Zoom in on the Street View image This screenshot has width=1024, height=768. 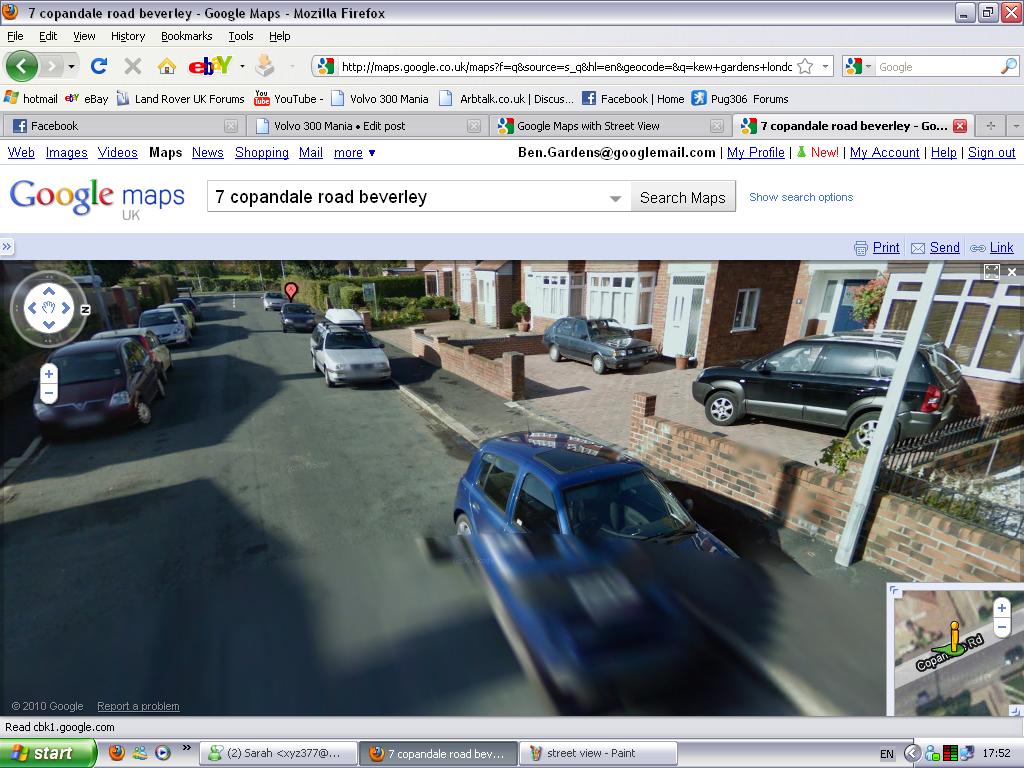pos(49,374)
